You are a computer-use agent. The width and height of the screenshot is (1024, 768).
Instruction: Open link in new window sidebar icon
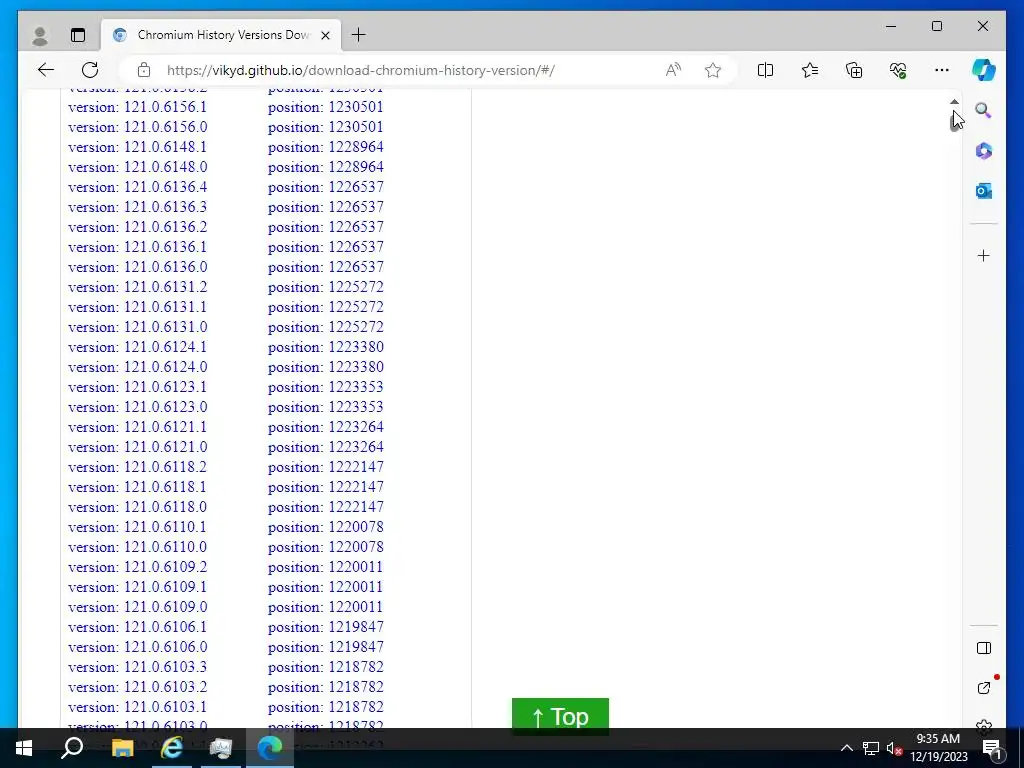(x=984, y=688)
